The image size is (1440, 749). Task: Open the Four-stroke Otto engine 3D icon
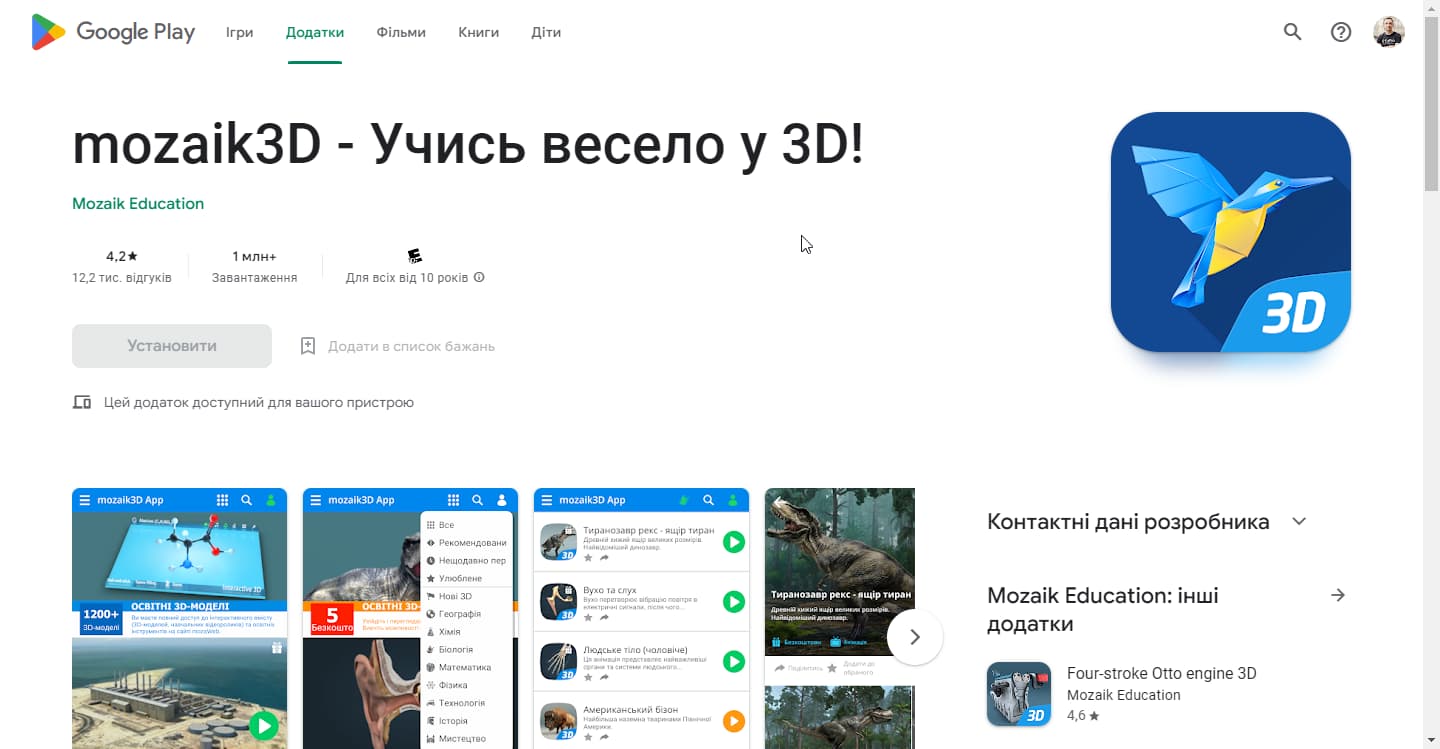[x=1019, y=694]
